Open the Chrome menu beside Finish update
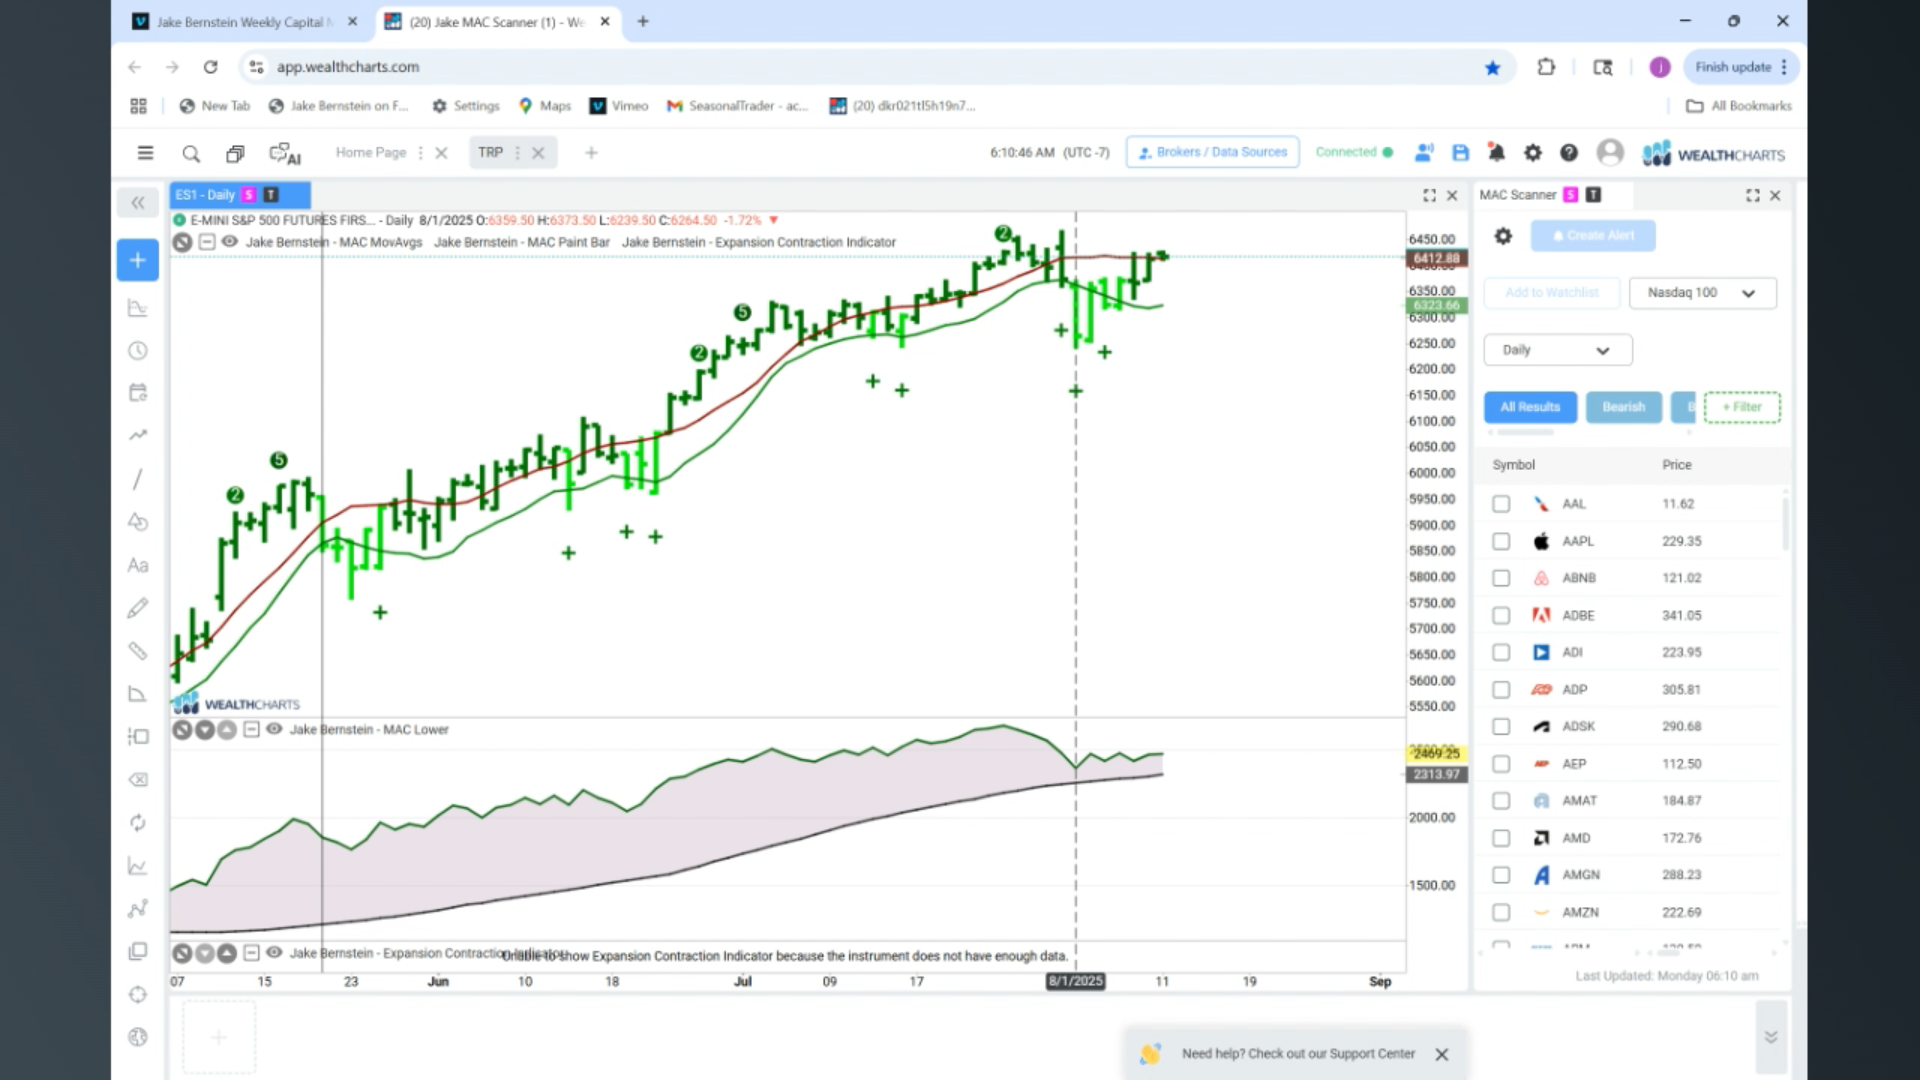This screenshot has height=1080, width=1920. coord(1784,67)
